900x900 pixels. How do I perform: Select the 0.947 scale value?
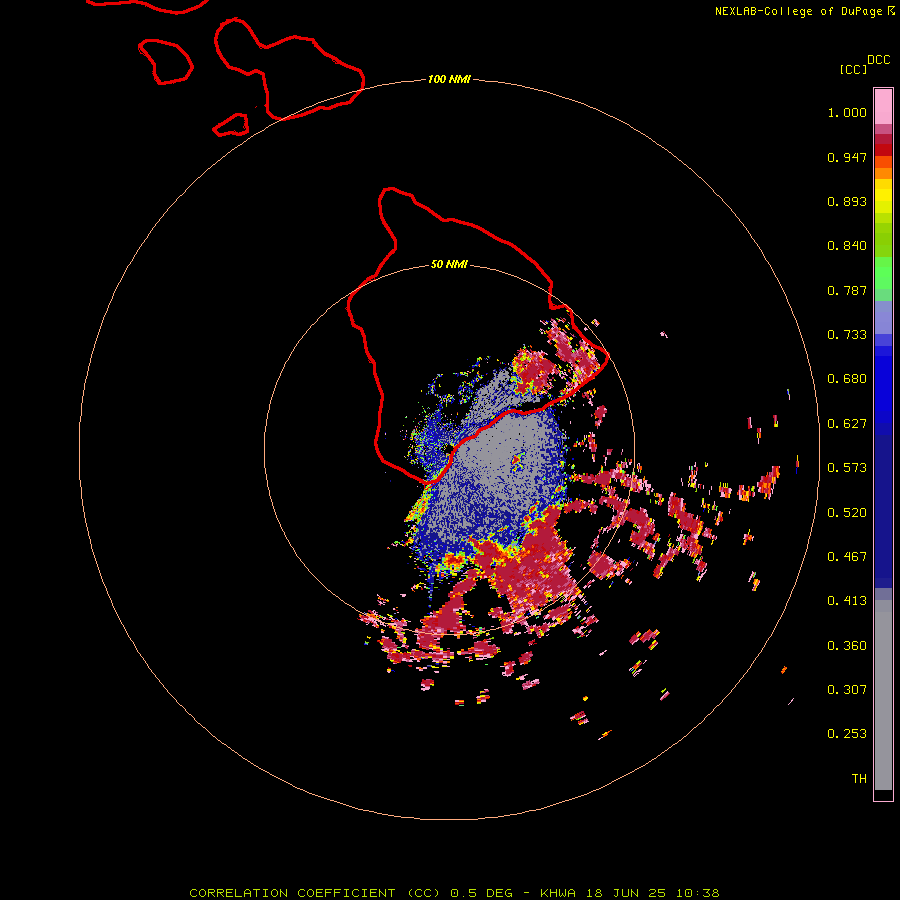pos(847,157)
